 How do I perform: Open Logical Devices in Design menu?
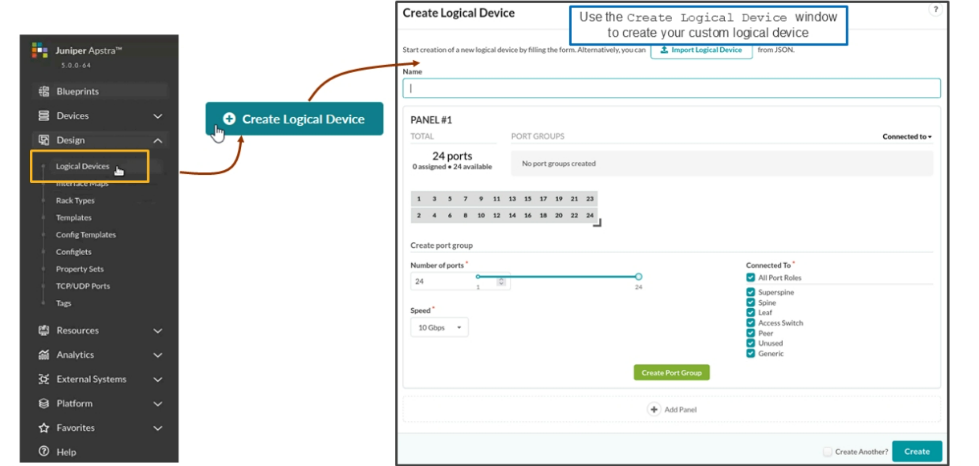pyautogui.click(x=82, y=166)
